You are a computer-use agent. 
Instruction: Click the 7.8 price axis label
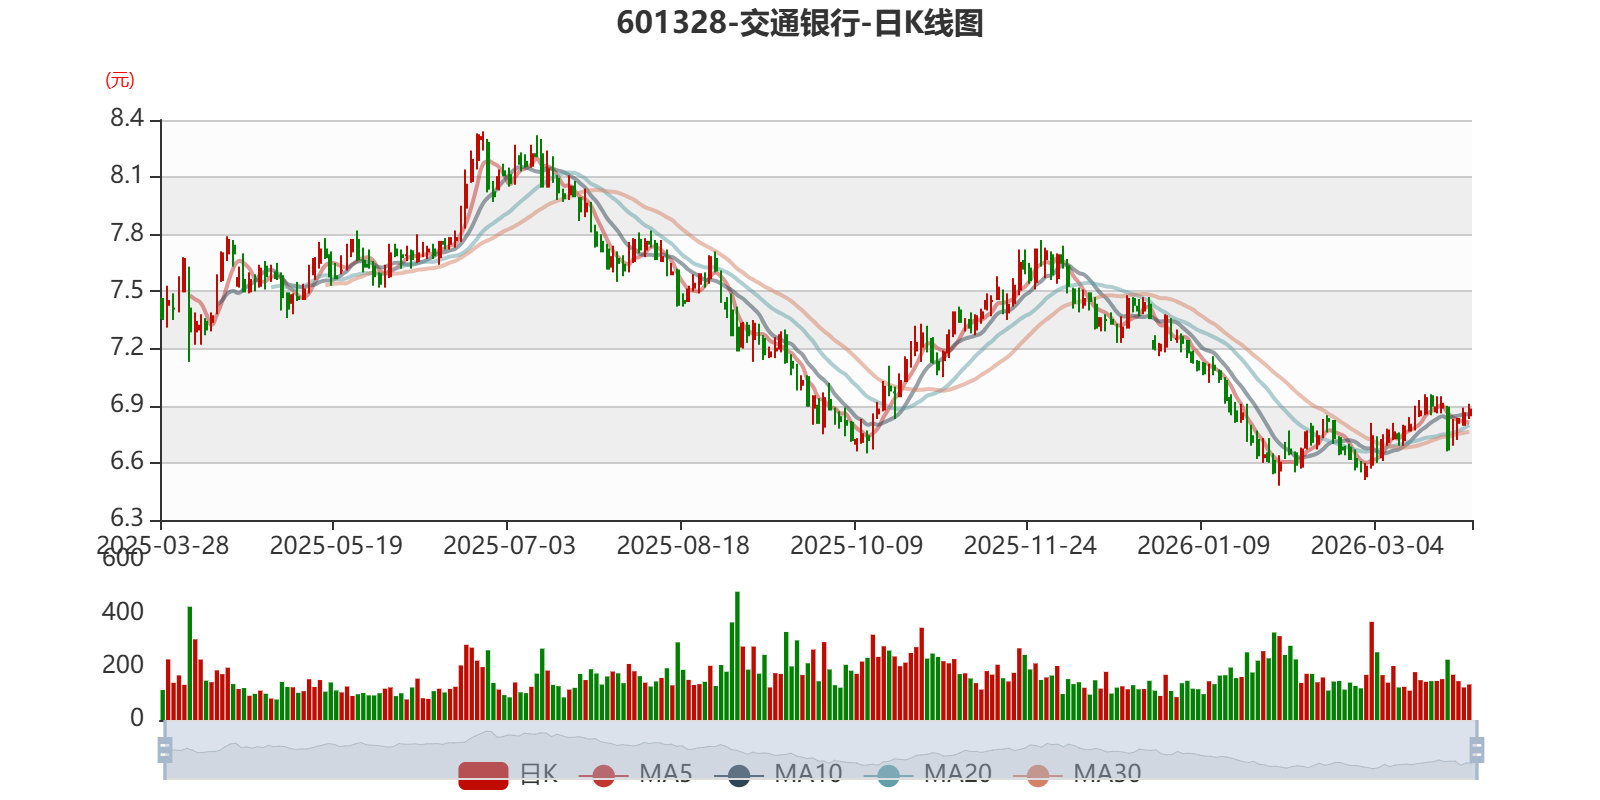click(127, 234)
